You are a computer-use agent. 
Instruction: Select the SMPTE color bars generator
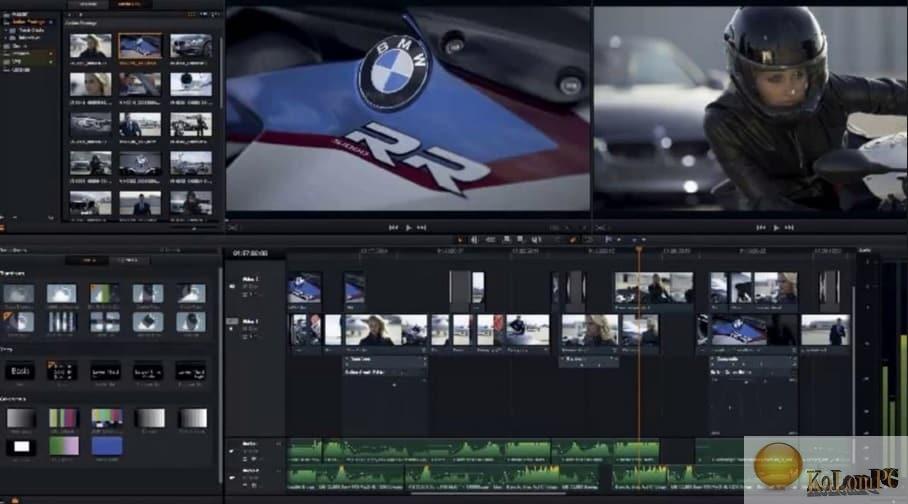pos(107,418)
